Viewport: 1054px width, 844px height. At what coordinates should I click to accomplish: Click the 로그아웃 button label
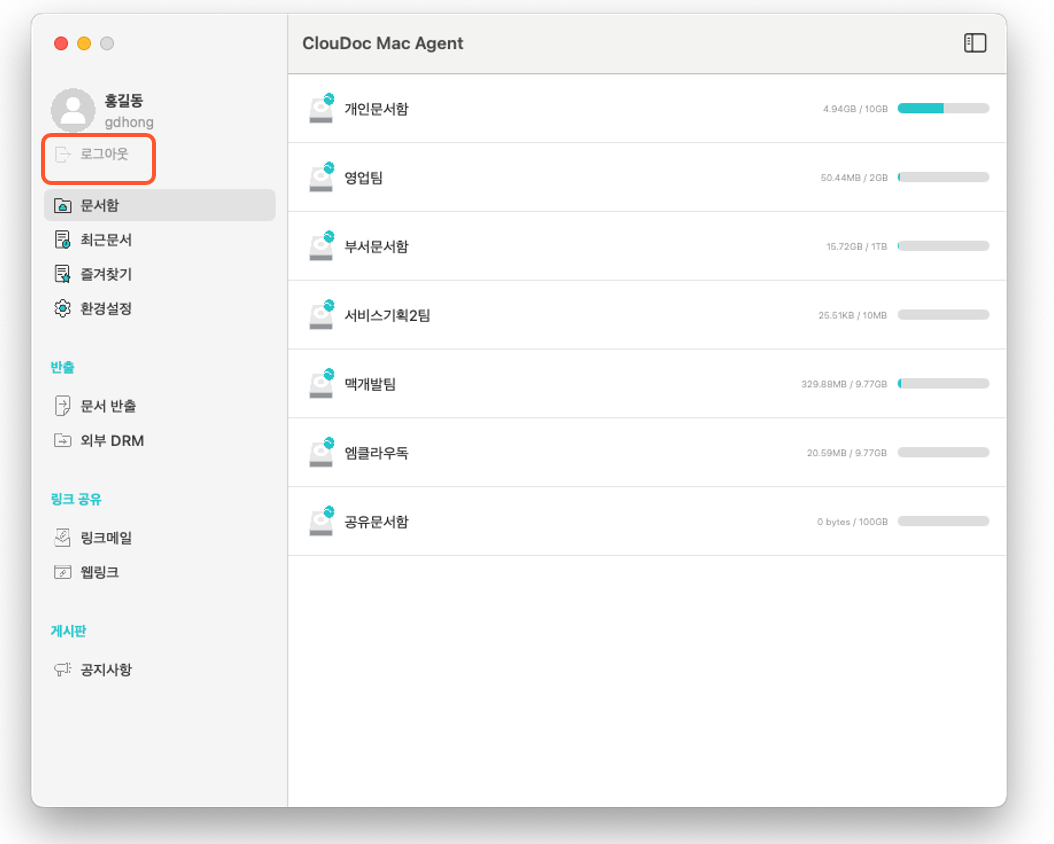[x=104, y=154]
